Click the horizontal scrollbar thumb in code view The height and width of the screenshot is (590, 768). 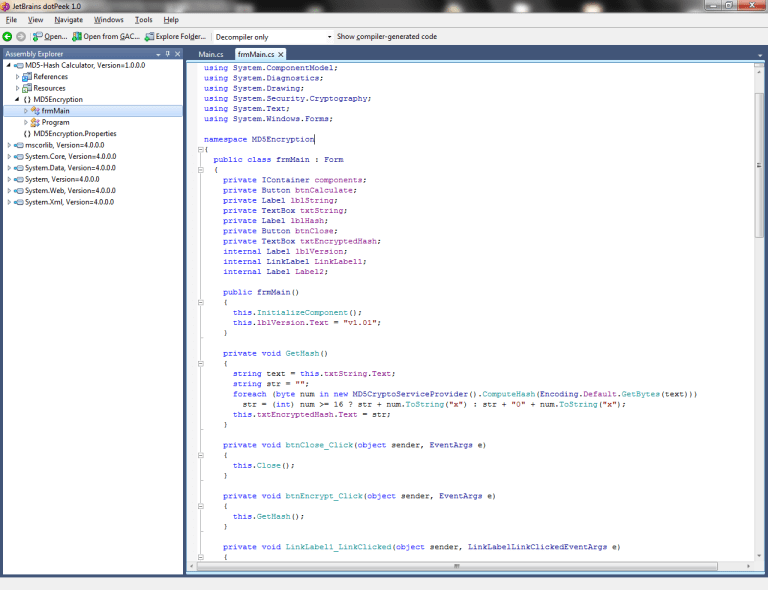(456, 566)
